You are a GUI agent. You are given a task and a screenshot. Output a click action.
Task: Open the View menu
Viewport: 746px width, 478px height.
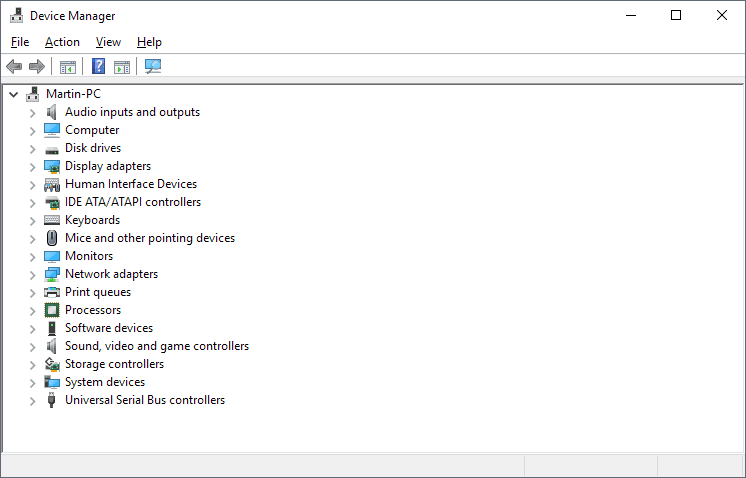(x=108, y=42)
